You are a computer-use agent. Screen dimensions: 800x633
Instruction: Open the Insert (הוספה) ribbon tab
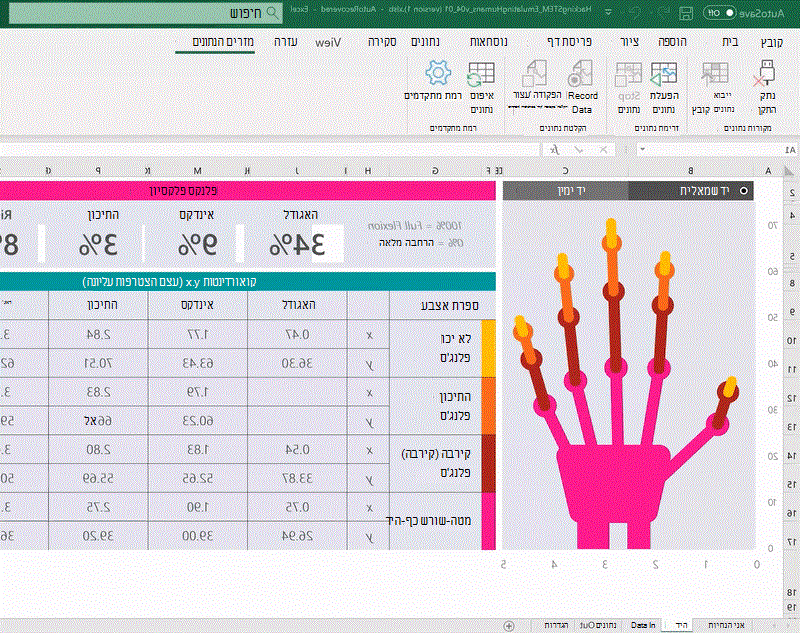click(x=672, y=42)
